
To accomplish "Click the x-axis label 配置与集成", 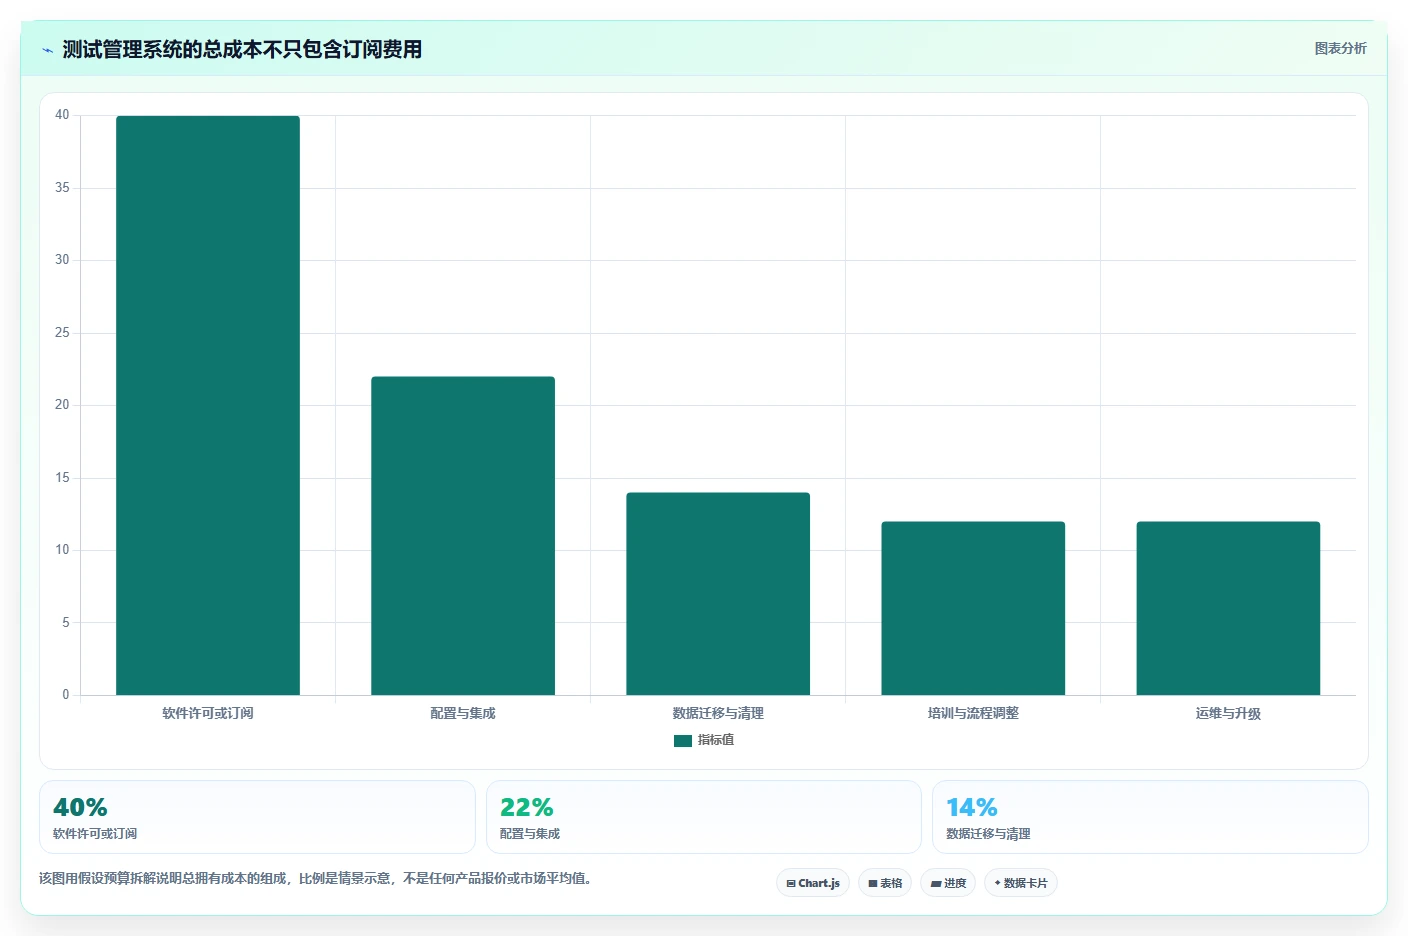I will coord(463,713).
